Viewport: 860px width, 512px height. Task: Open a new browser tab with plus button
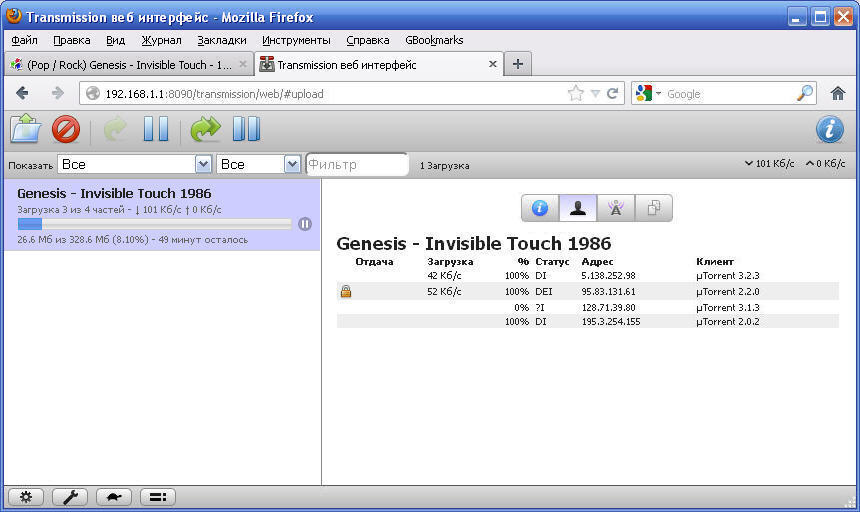tap(517, 64)
